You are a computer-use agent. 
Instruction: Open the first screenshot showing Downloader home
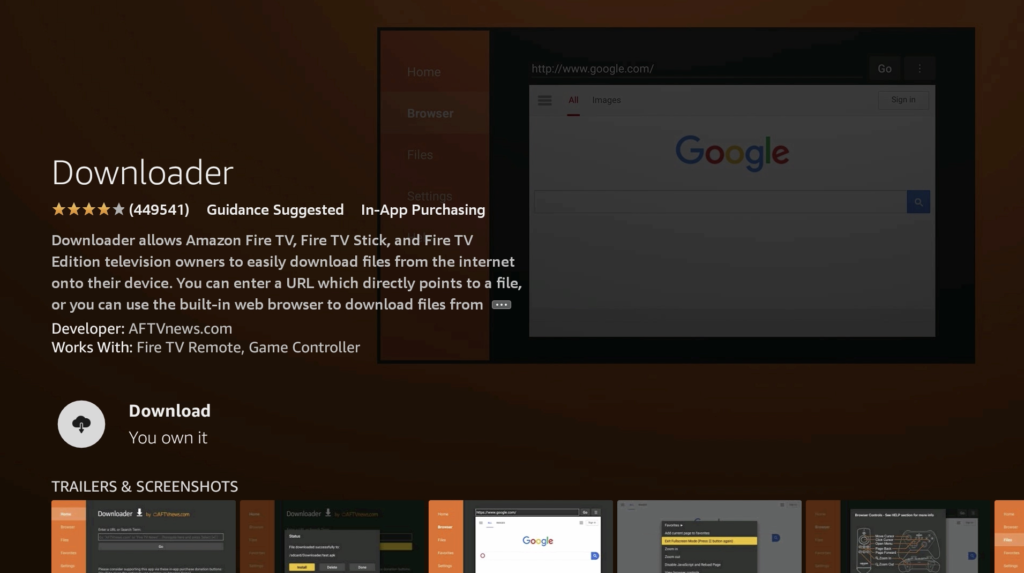pos(143,536)
